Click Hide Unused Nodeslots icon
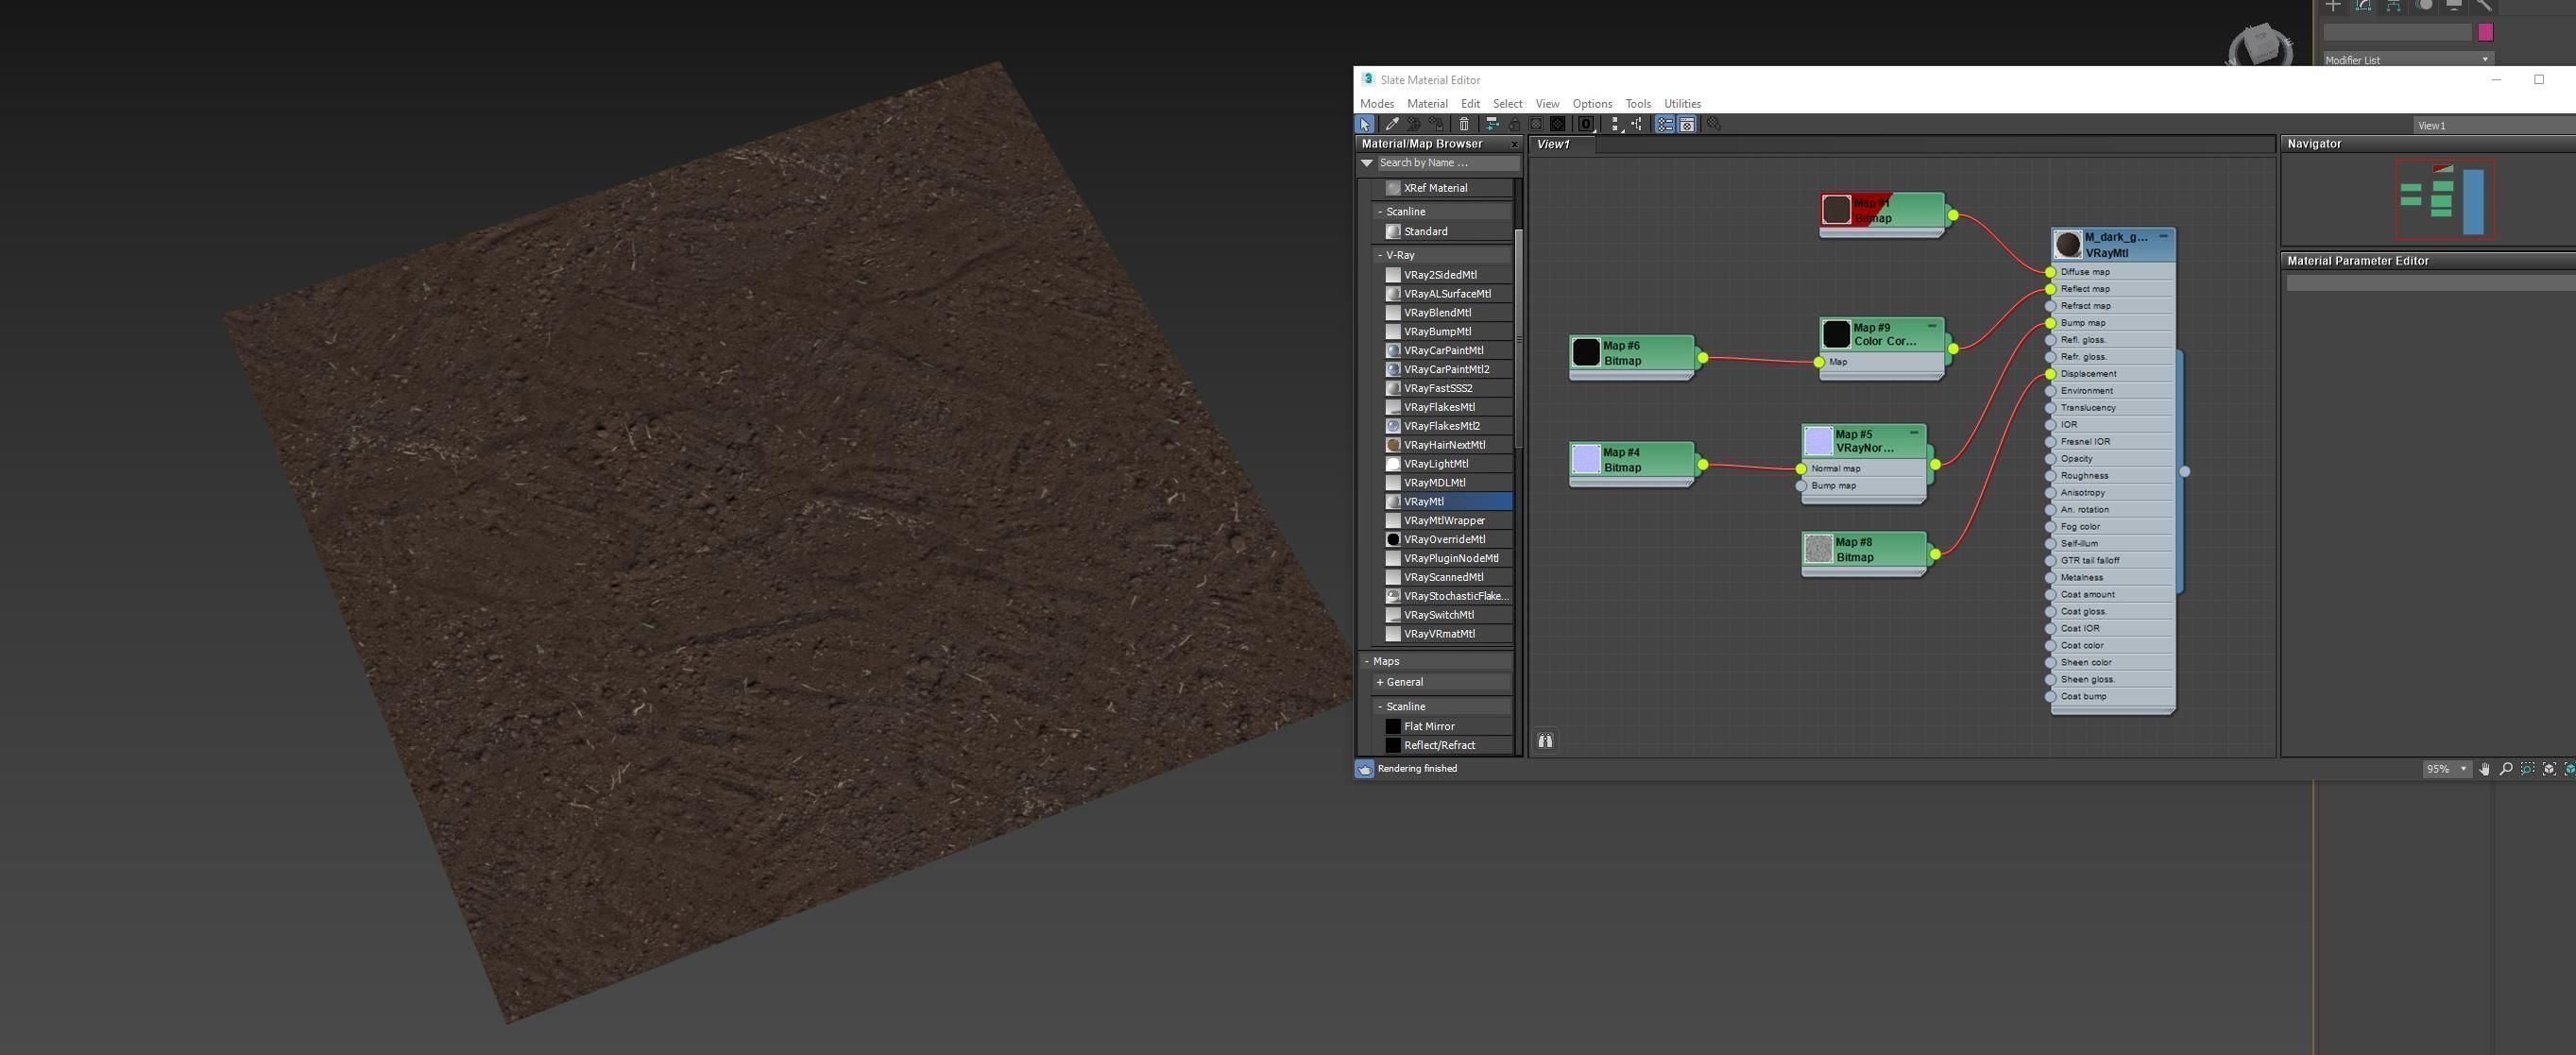The width and height of the screenshot is (2576, 1055). [1514, 124]
